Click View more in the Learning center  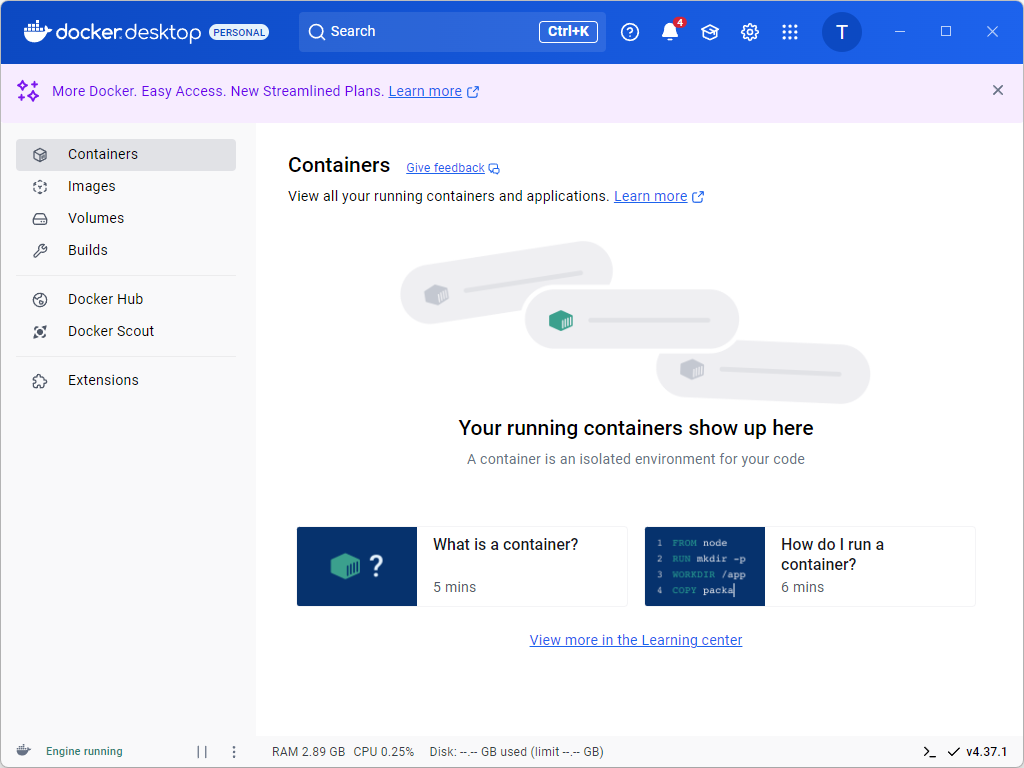point(635,640)
